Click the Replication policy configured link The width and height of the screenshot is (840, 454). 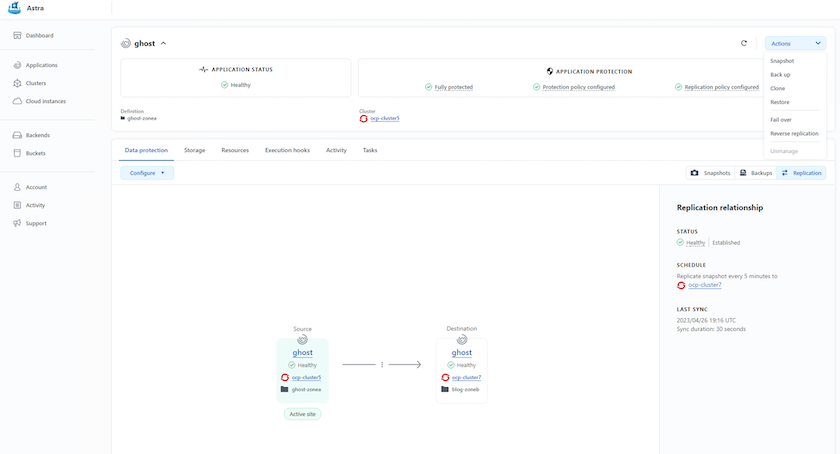coord(722,87)
